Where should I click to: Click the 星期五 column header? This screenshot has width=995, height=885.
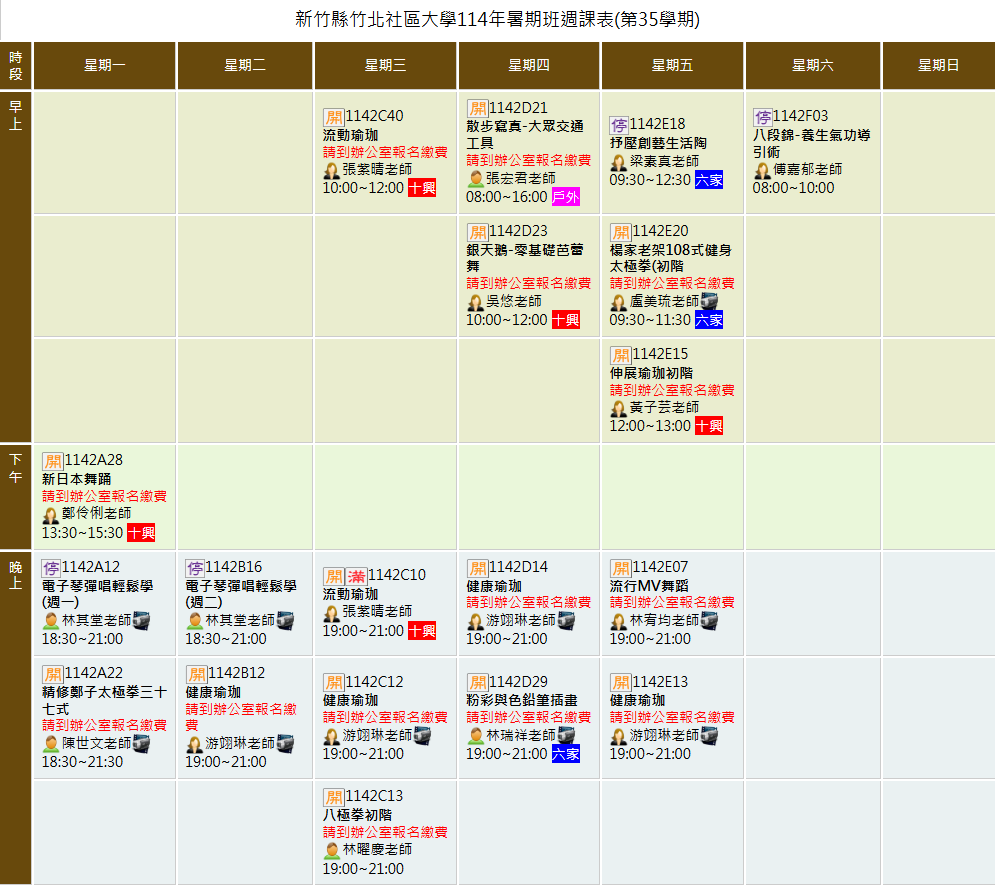click(672, 65)
